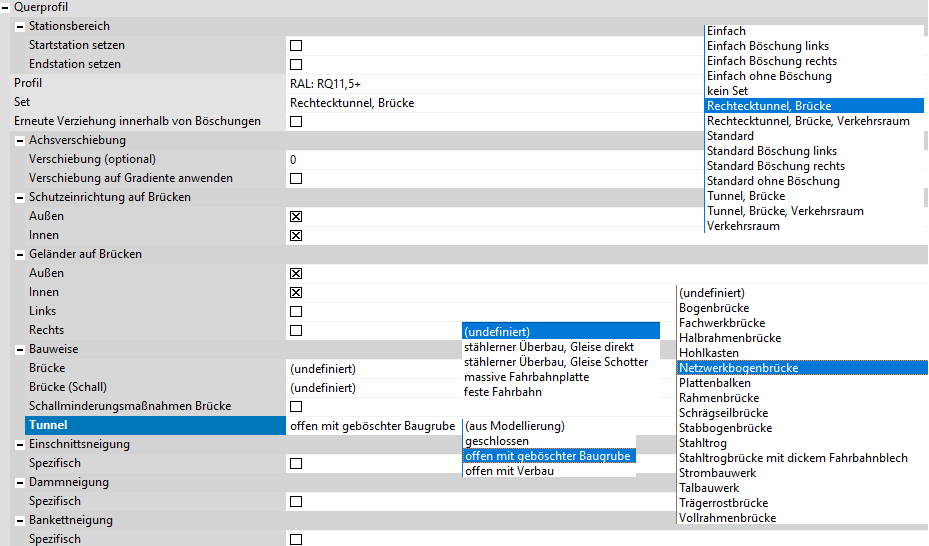
Task: Select 'Standard' from the Set list
Action: (x=730, y=136)
